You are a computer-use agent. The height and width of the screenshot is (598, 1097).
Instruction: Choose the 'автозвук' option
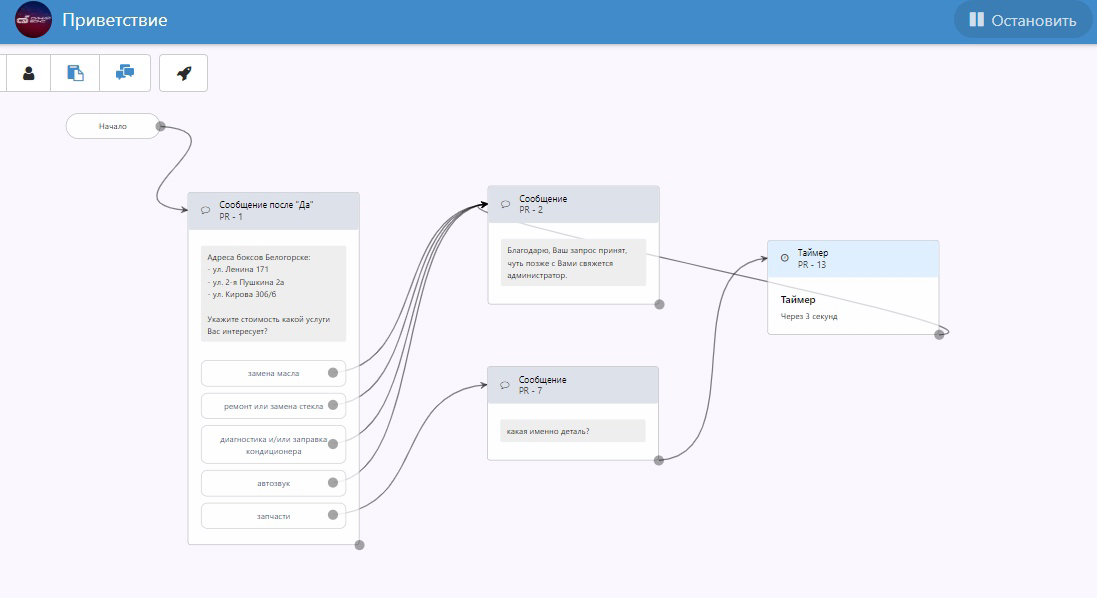pyautogui.click(x=274, y=483)
